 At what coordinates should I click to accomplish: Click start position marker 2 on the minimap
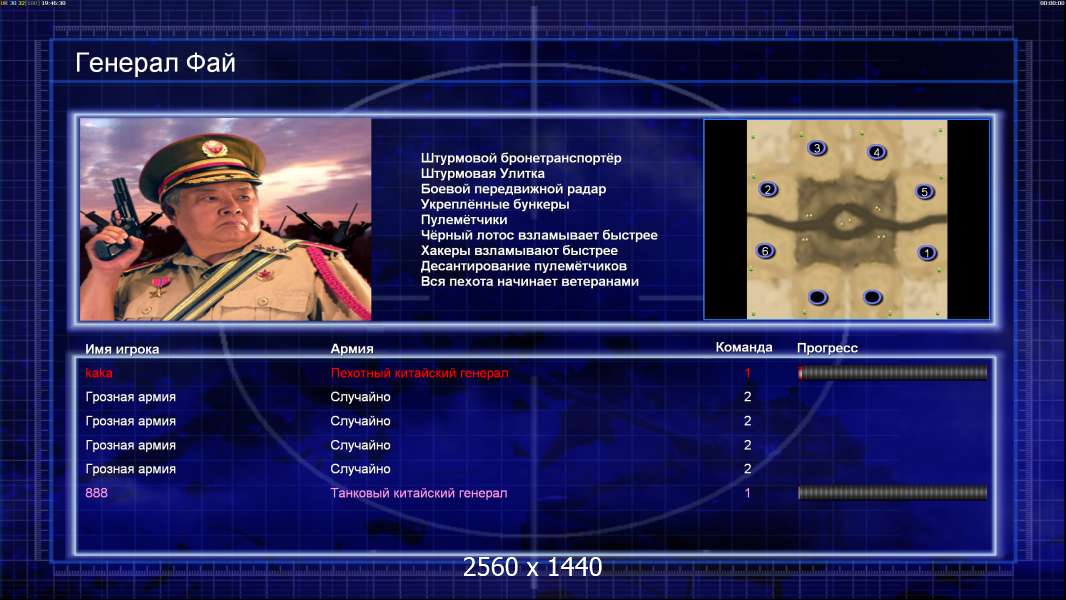click(x=768, y=190)
